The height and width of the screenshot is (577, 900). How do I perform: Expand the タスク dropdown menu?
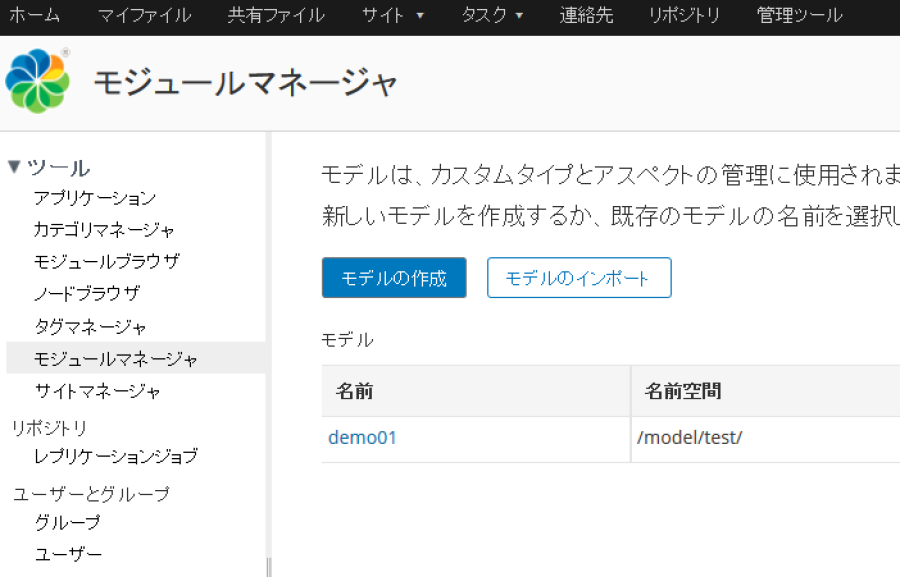[x=492, y=16]
